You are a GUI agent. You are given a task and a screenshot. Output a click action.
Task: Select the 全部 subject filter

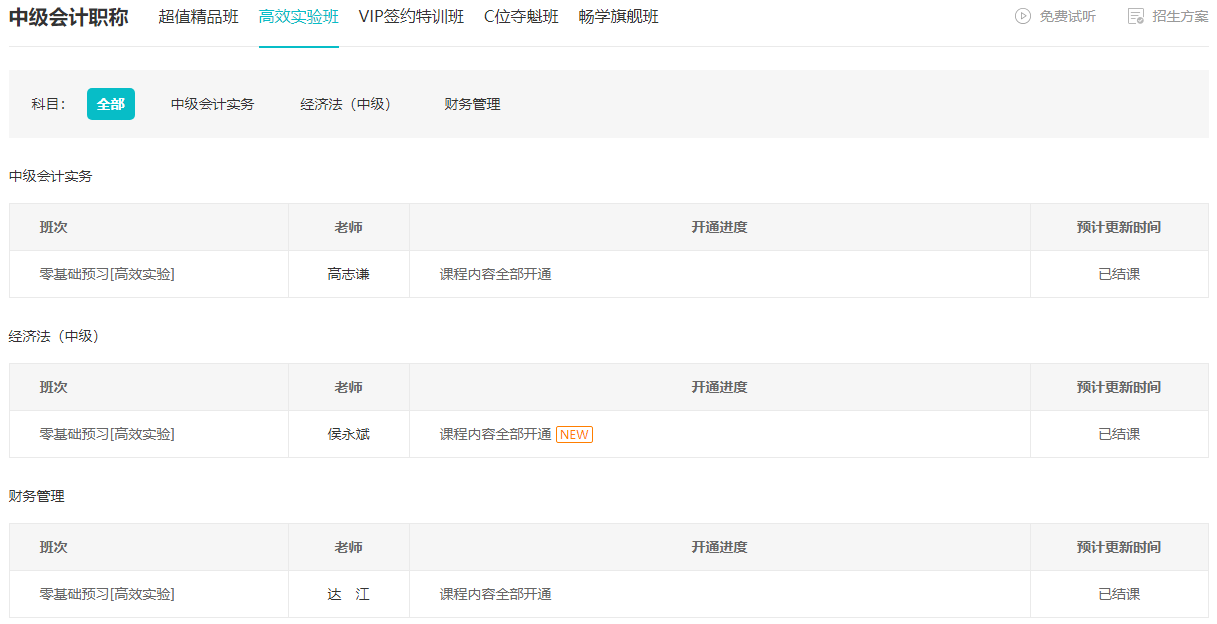point(111,104)
